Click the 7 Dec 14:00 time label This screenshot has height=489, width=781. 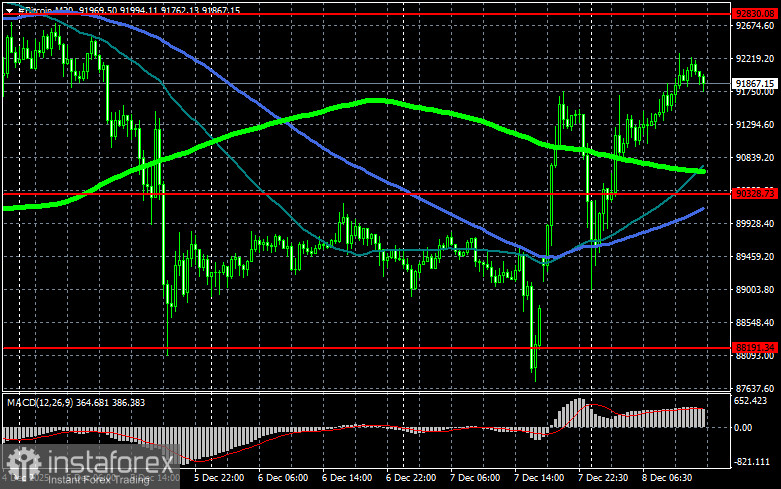(539, 478)
